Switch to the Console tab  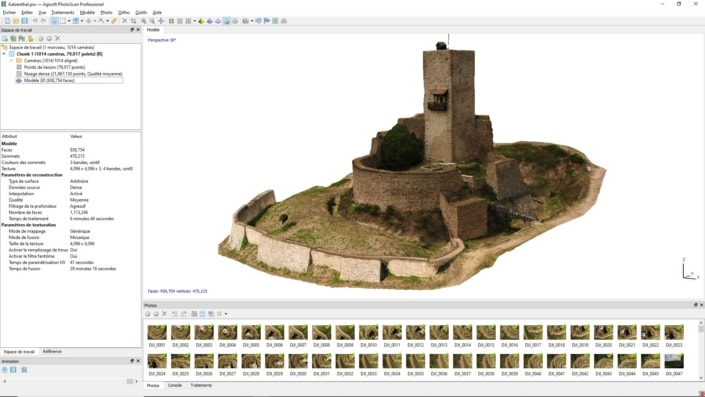coord(175,385)
